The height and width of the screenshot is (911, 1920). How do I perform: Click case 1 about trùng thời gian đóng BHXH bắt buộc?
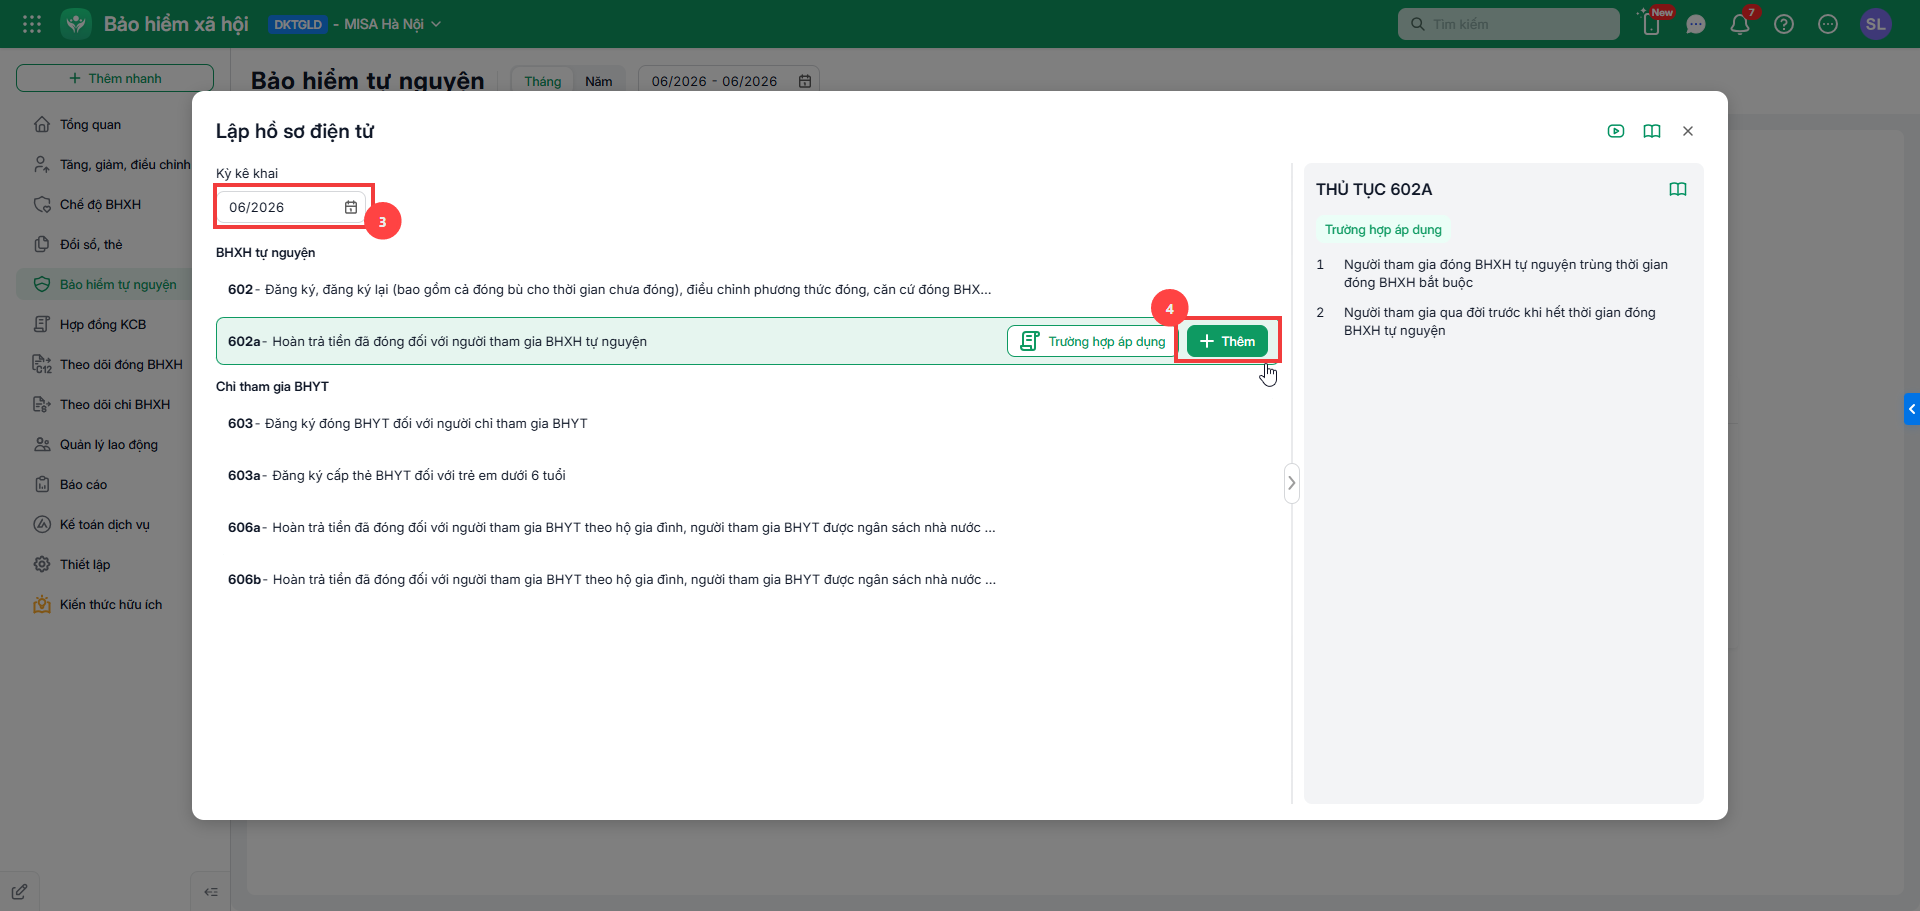(x=1504, y=273)
